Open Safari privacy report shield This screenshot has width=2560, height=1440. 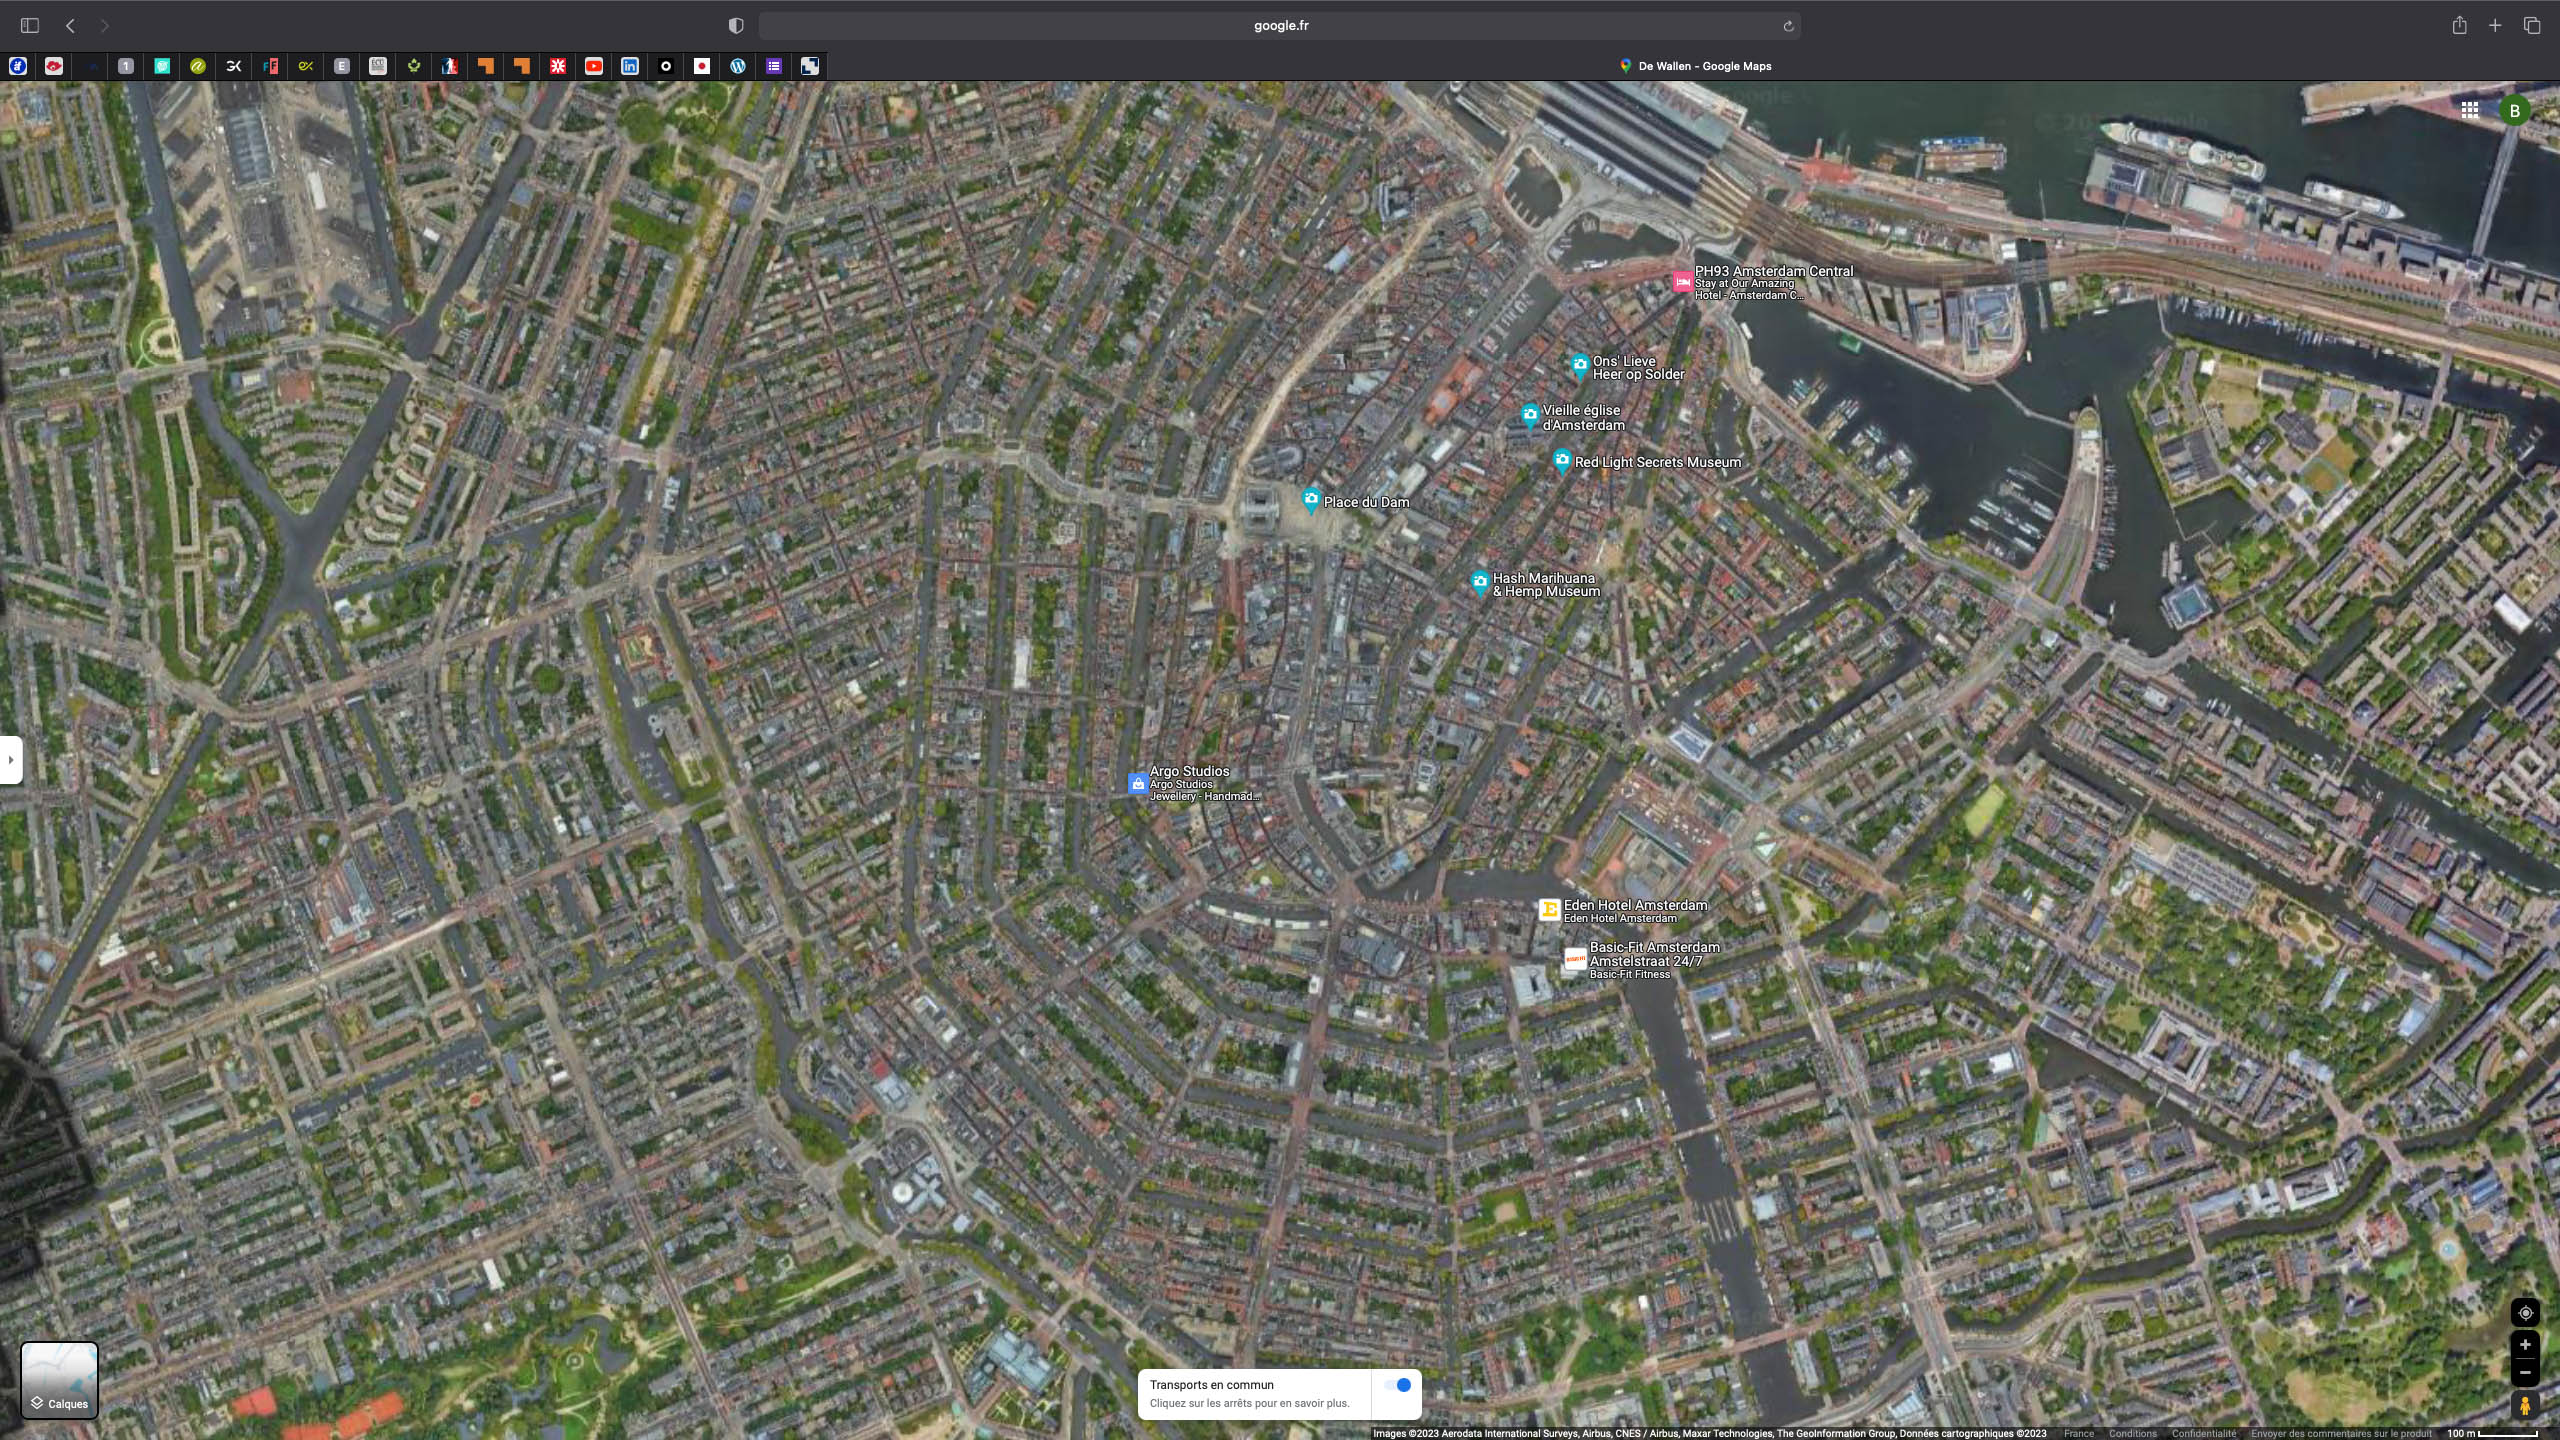[736, 25]
